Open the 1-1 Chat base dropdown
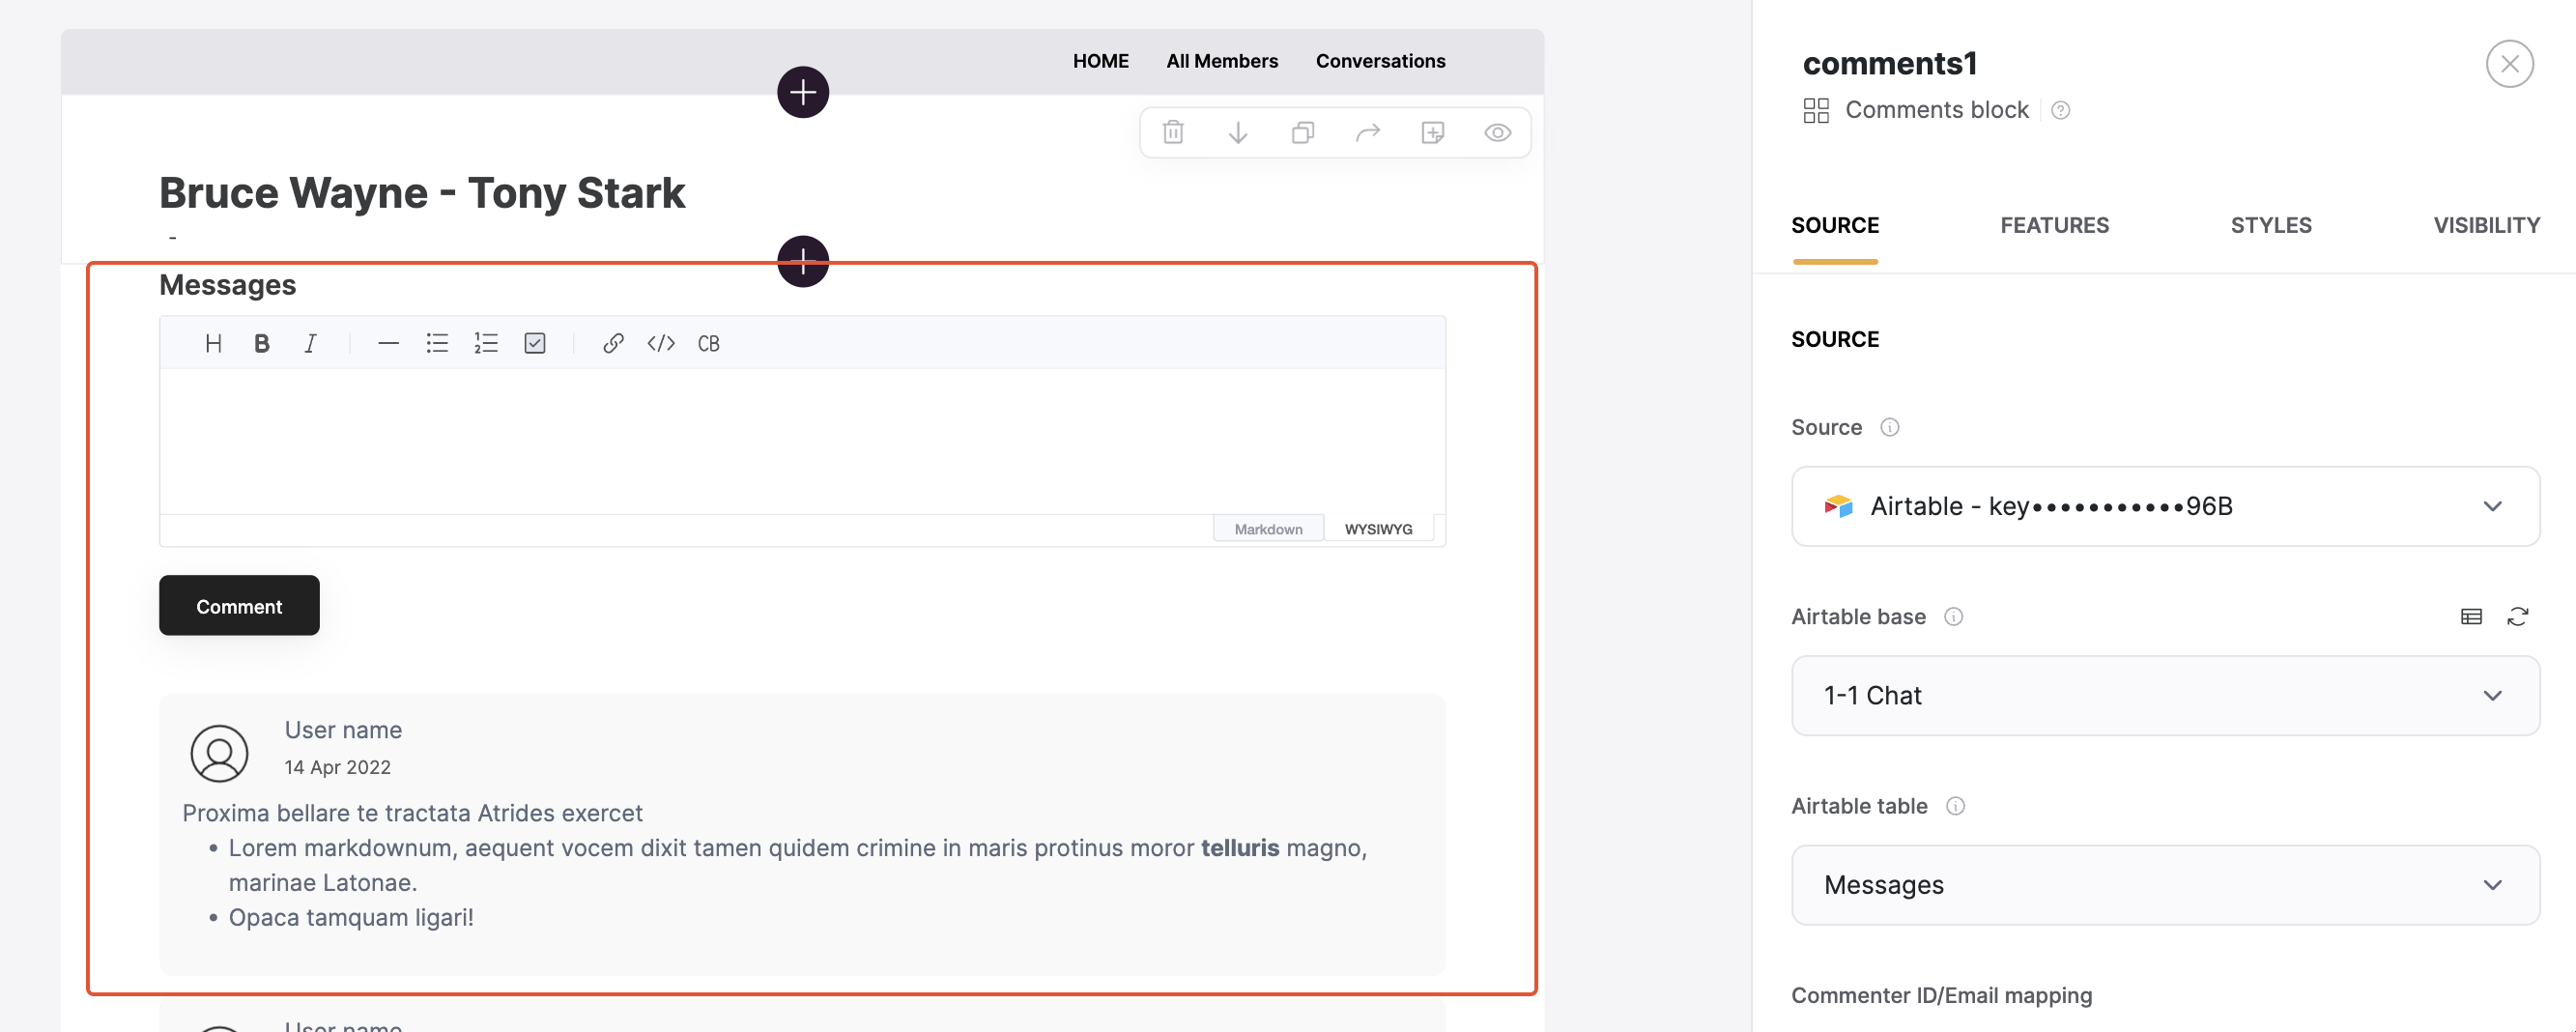The width and height of the screenshot is (2576, 1032). [2165, 695]
